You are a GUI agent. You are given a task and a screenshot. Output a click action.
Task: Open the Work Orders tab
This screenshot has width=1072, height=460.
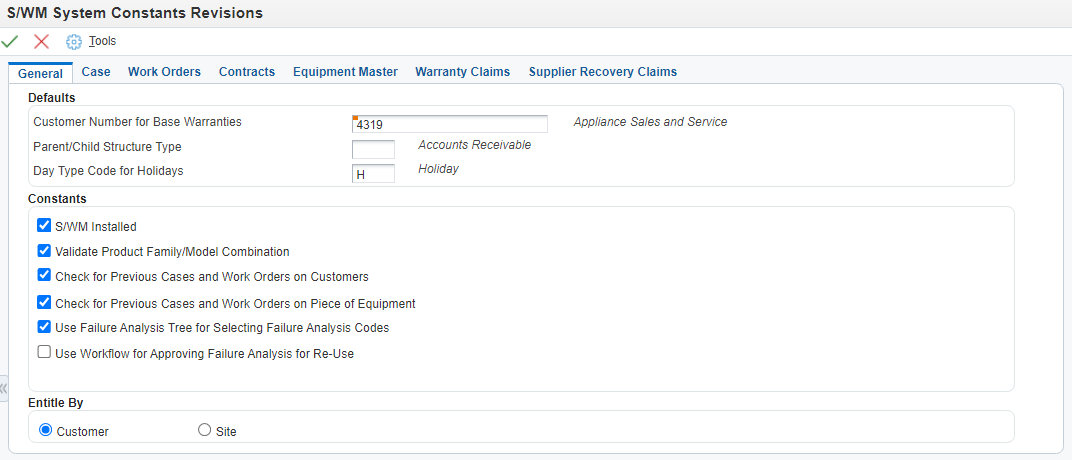[165, 72]
